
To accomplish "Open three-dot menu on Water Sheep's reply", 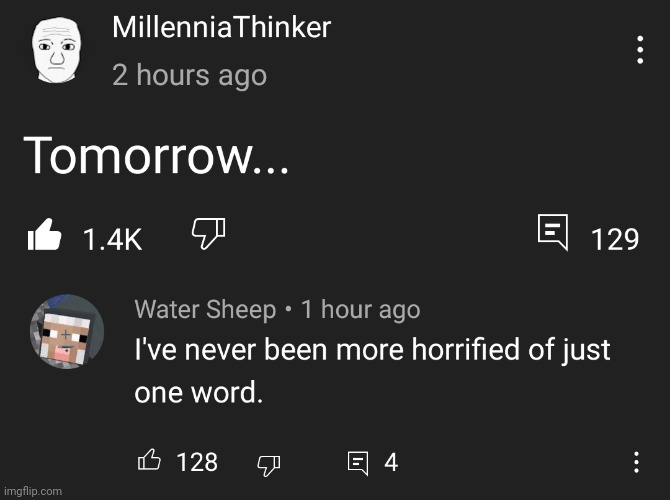I will coord(636,462).
